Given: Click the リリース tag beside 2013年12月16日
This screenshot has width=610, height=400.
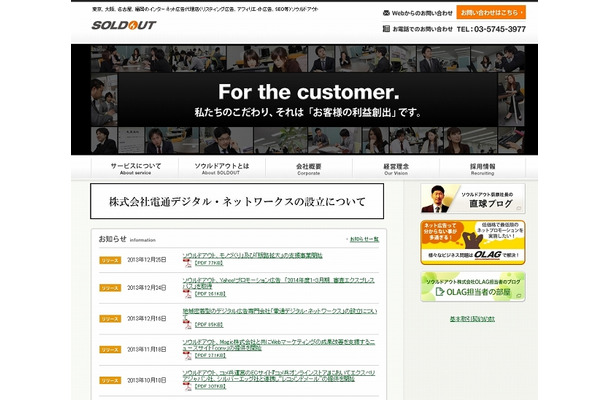Looking at the screenshot, I should pyautogui.click(x=110, y=319).
